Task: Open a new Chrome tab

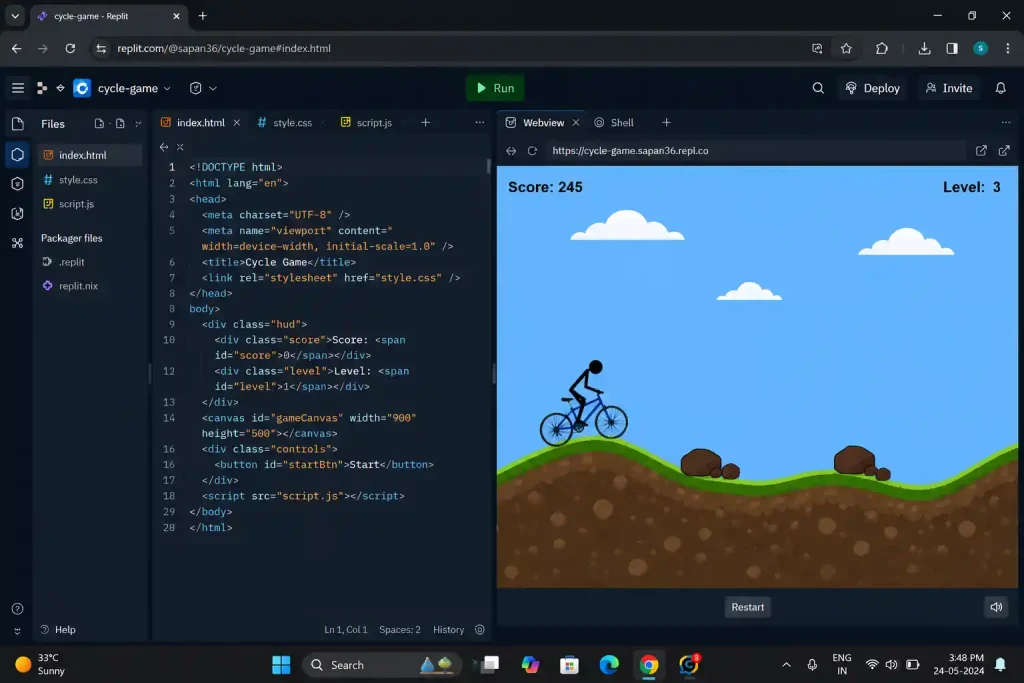Action: 202,16
